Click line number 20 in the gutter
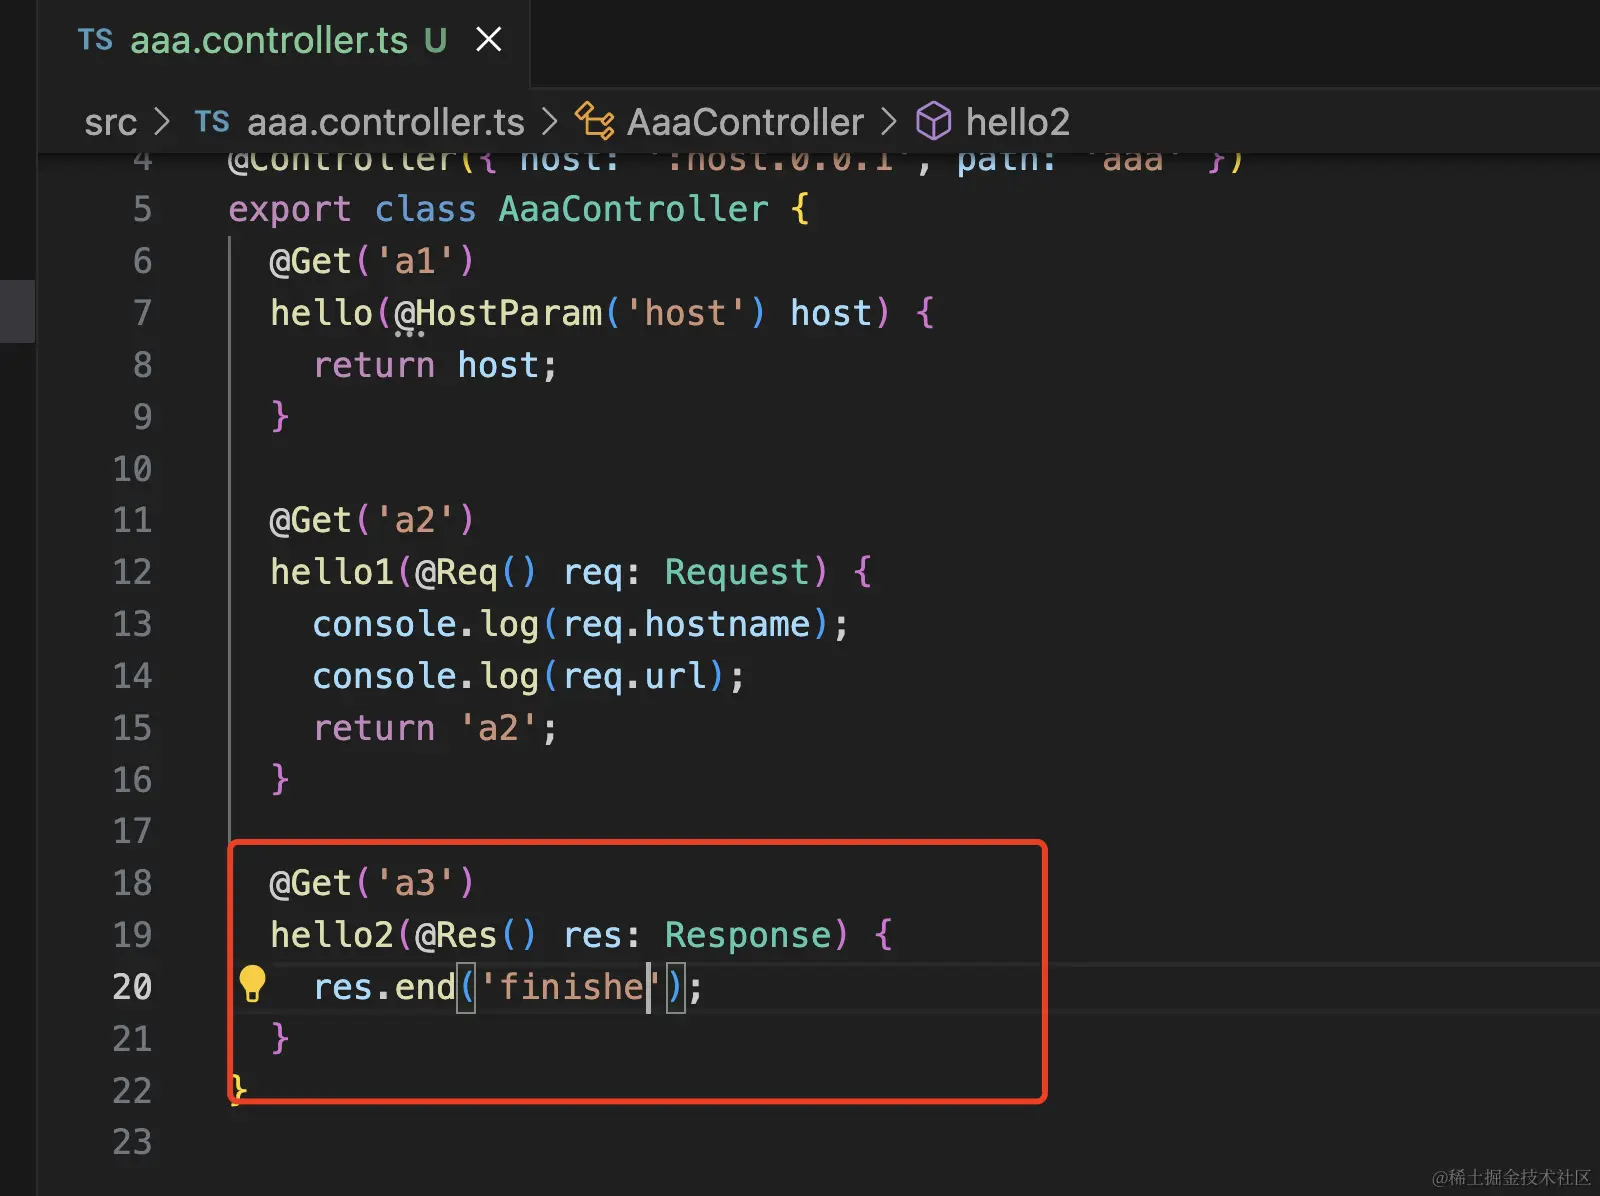The height and width of the screenshot is (1196, 1600). click(132, 987)
